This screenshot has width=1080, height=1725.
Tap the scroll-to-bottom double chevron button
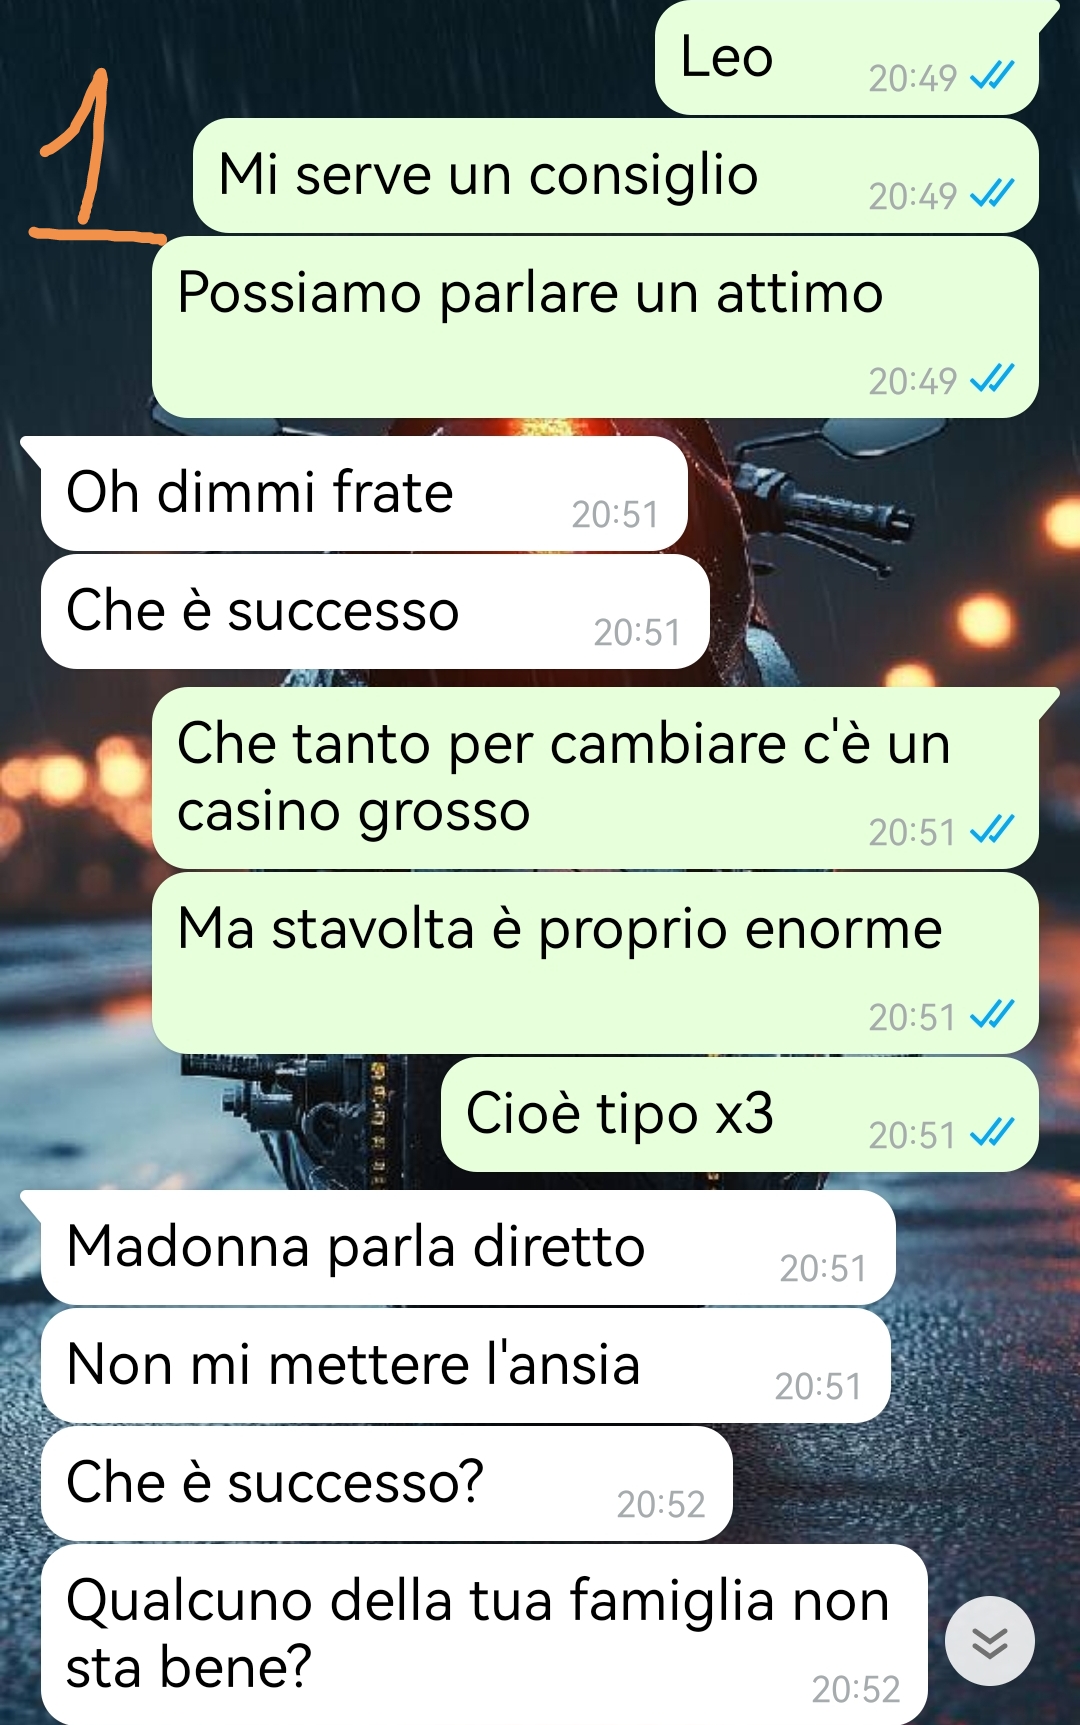click(x=989, y=1642)
